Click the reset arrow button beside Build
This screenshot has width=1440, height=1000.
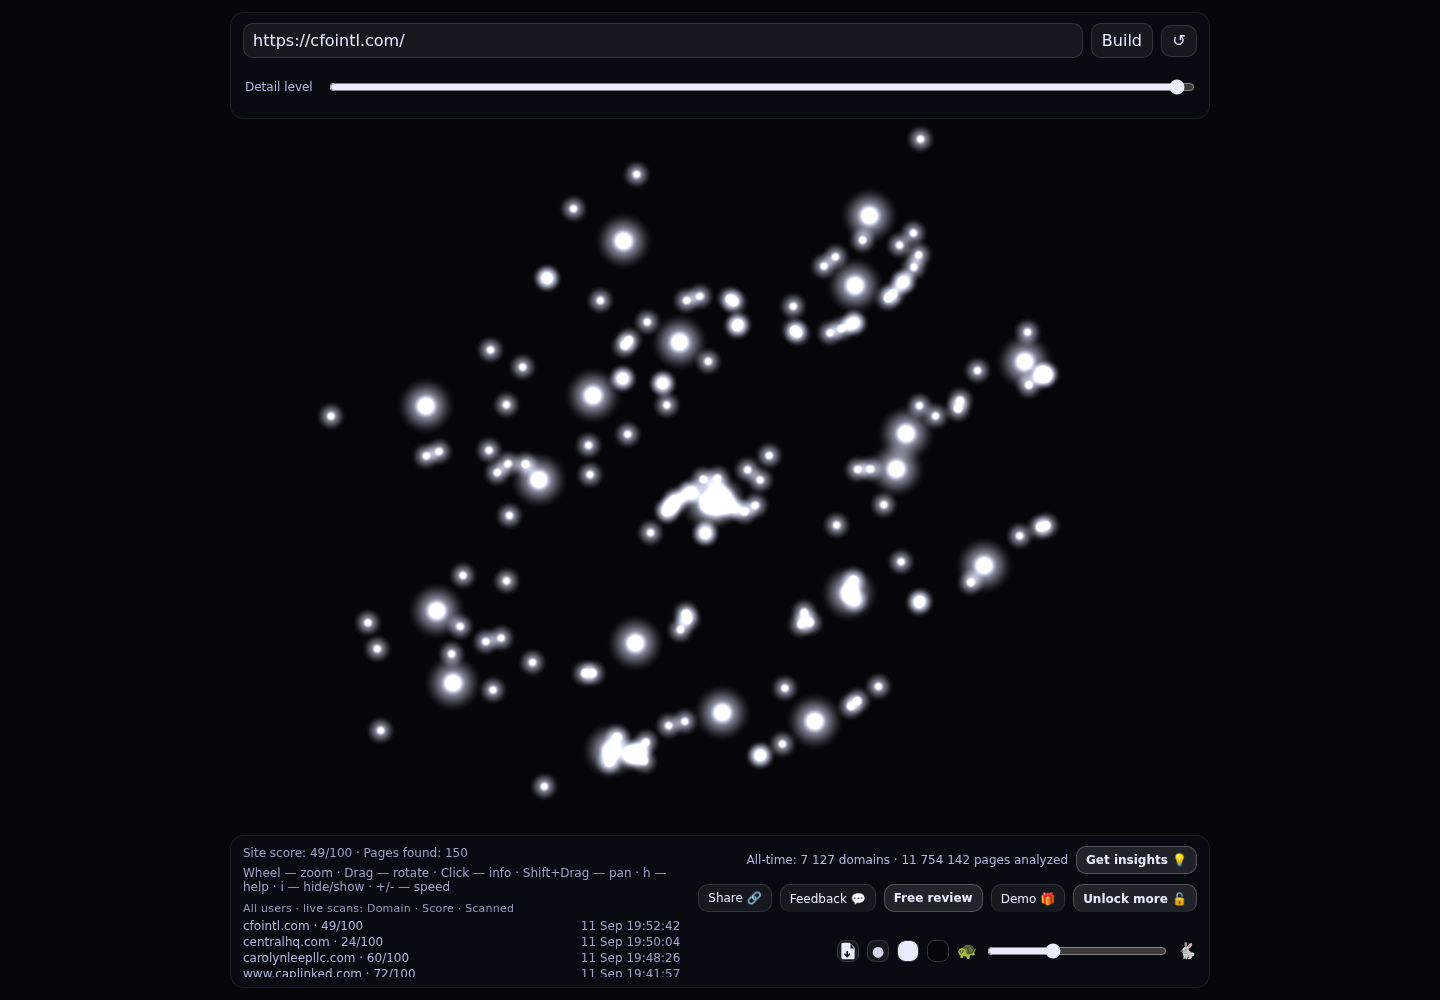coord(1179,41)
